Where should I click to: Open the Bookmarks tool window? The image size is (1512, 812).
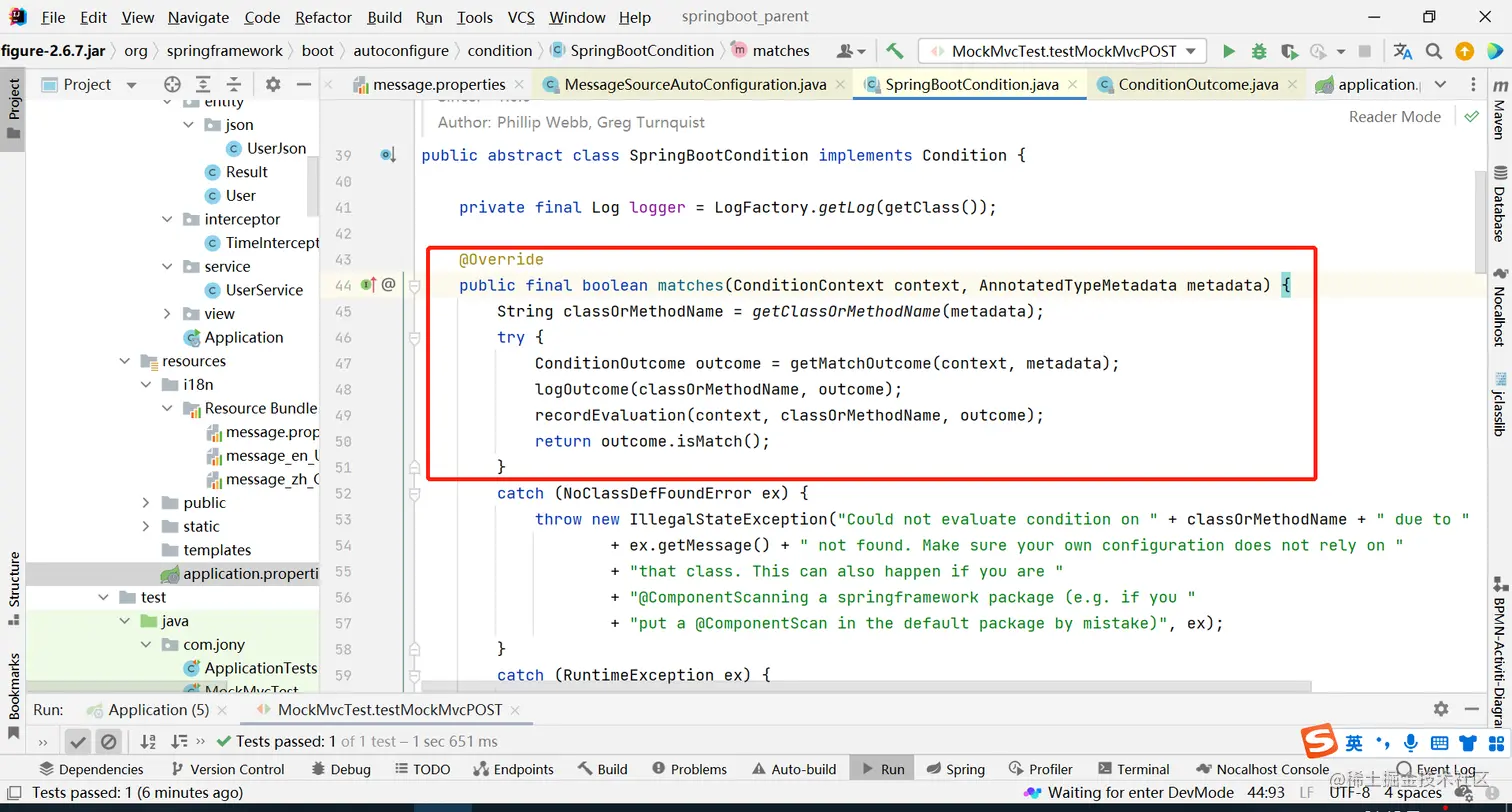[14, 695]
